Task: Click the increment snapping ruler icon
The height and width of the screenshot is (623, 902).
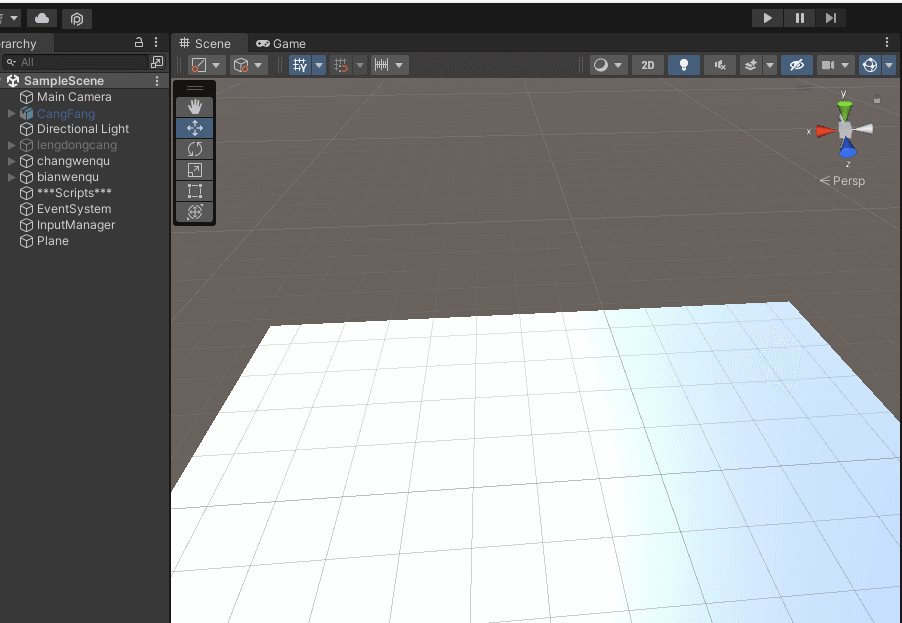Action: (381, 65)
